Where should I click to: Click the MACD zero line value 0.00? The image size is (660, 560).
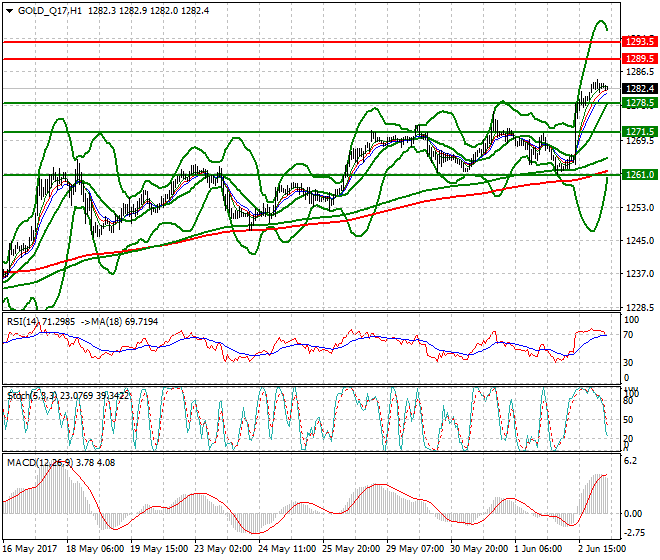pos(633,514)
